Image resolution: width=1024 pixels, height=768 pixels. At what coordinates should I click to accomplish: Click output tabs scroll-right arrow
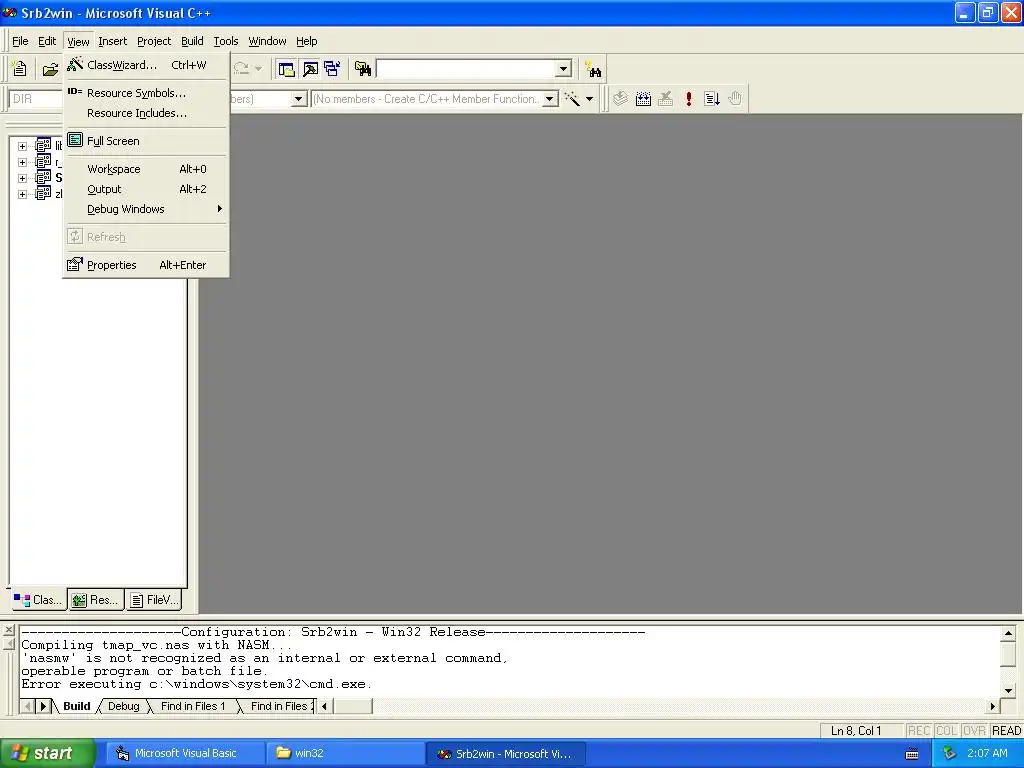click(x=43, y=706)
